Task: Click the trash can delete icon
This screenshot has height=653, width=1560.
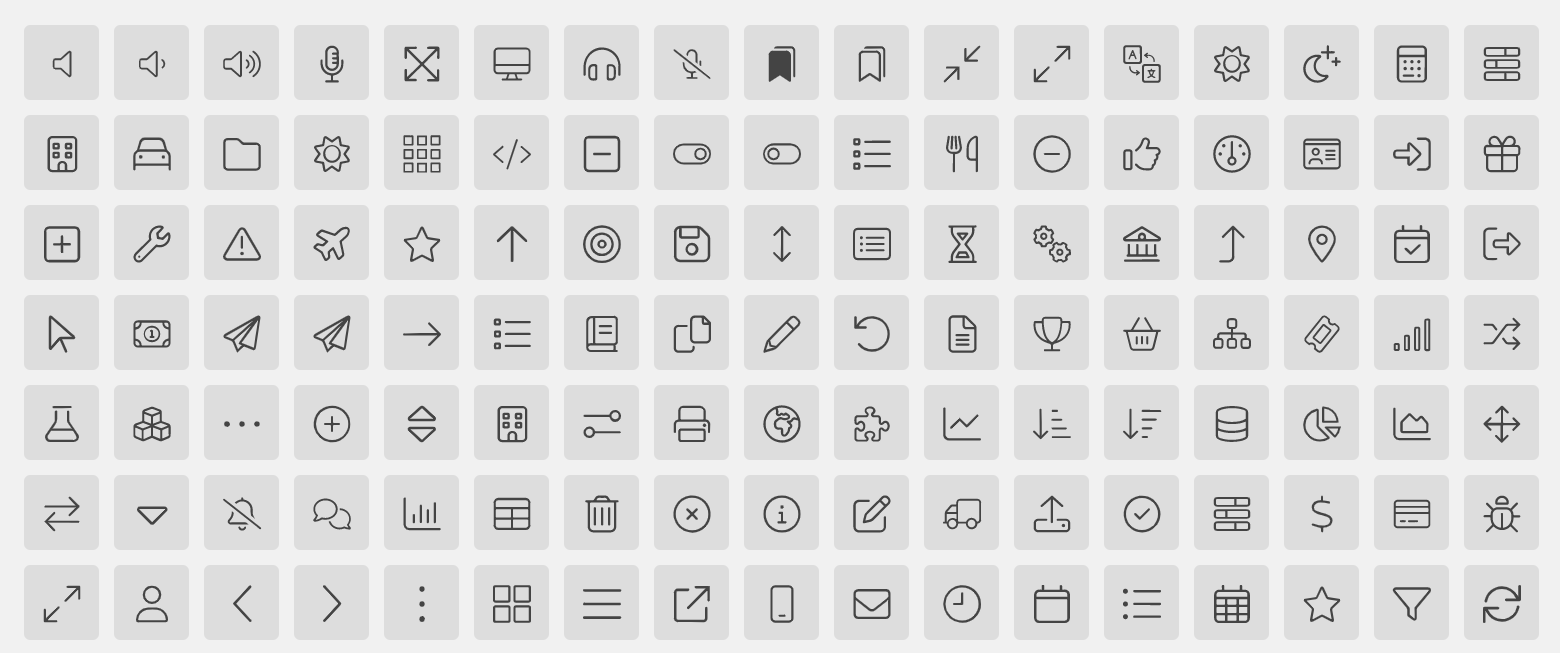Action: 602,513
